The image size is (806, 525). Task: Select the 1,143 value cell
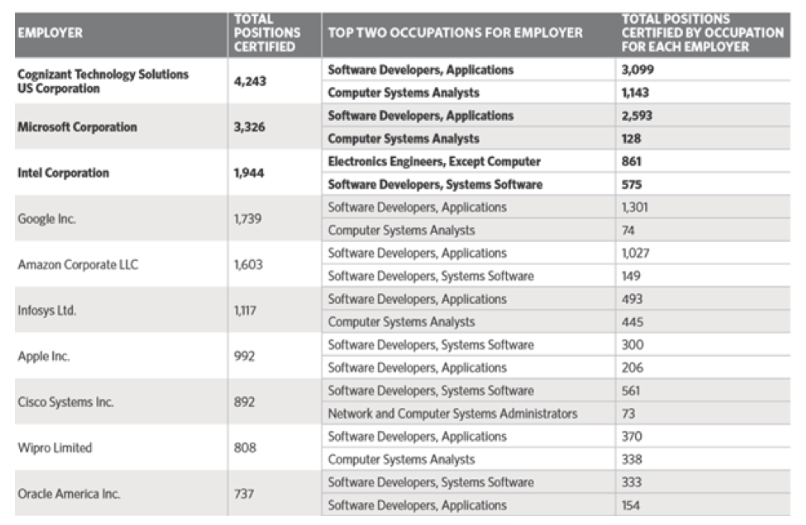point(703,93)
